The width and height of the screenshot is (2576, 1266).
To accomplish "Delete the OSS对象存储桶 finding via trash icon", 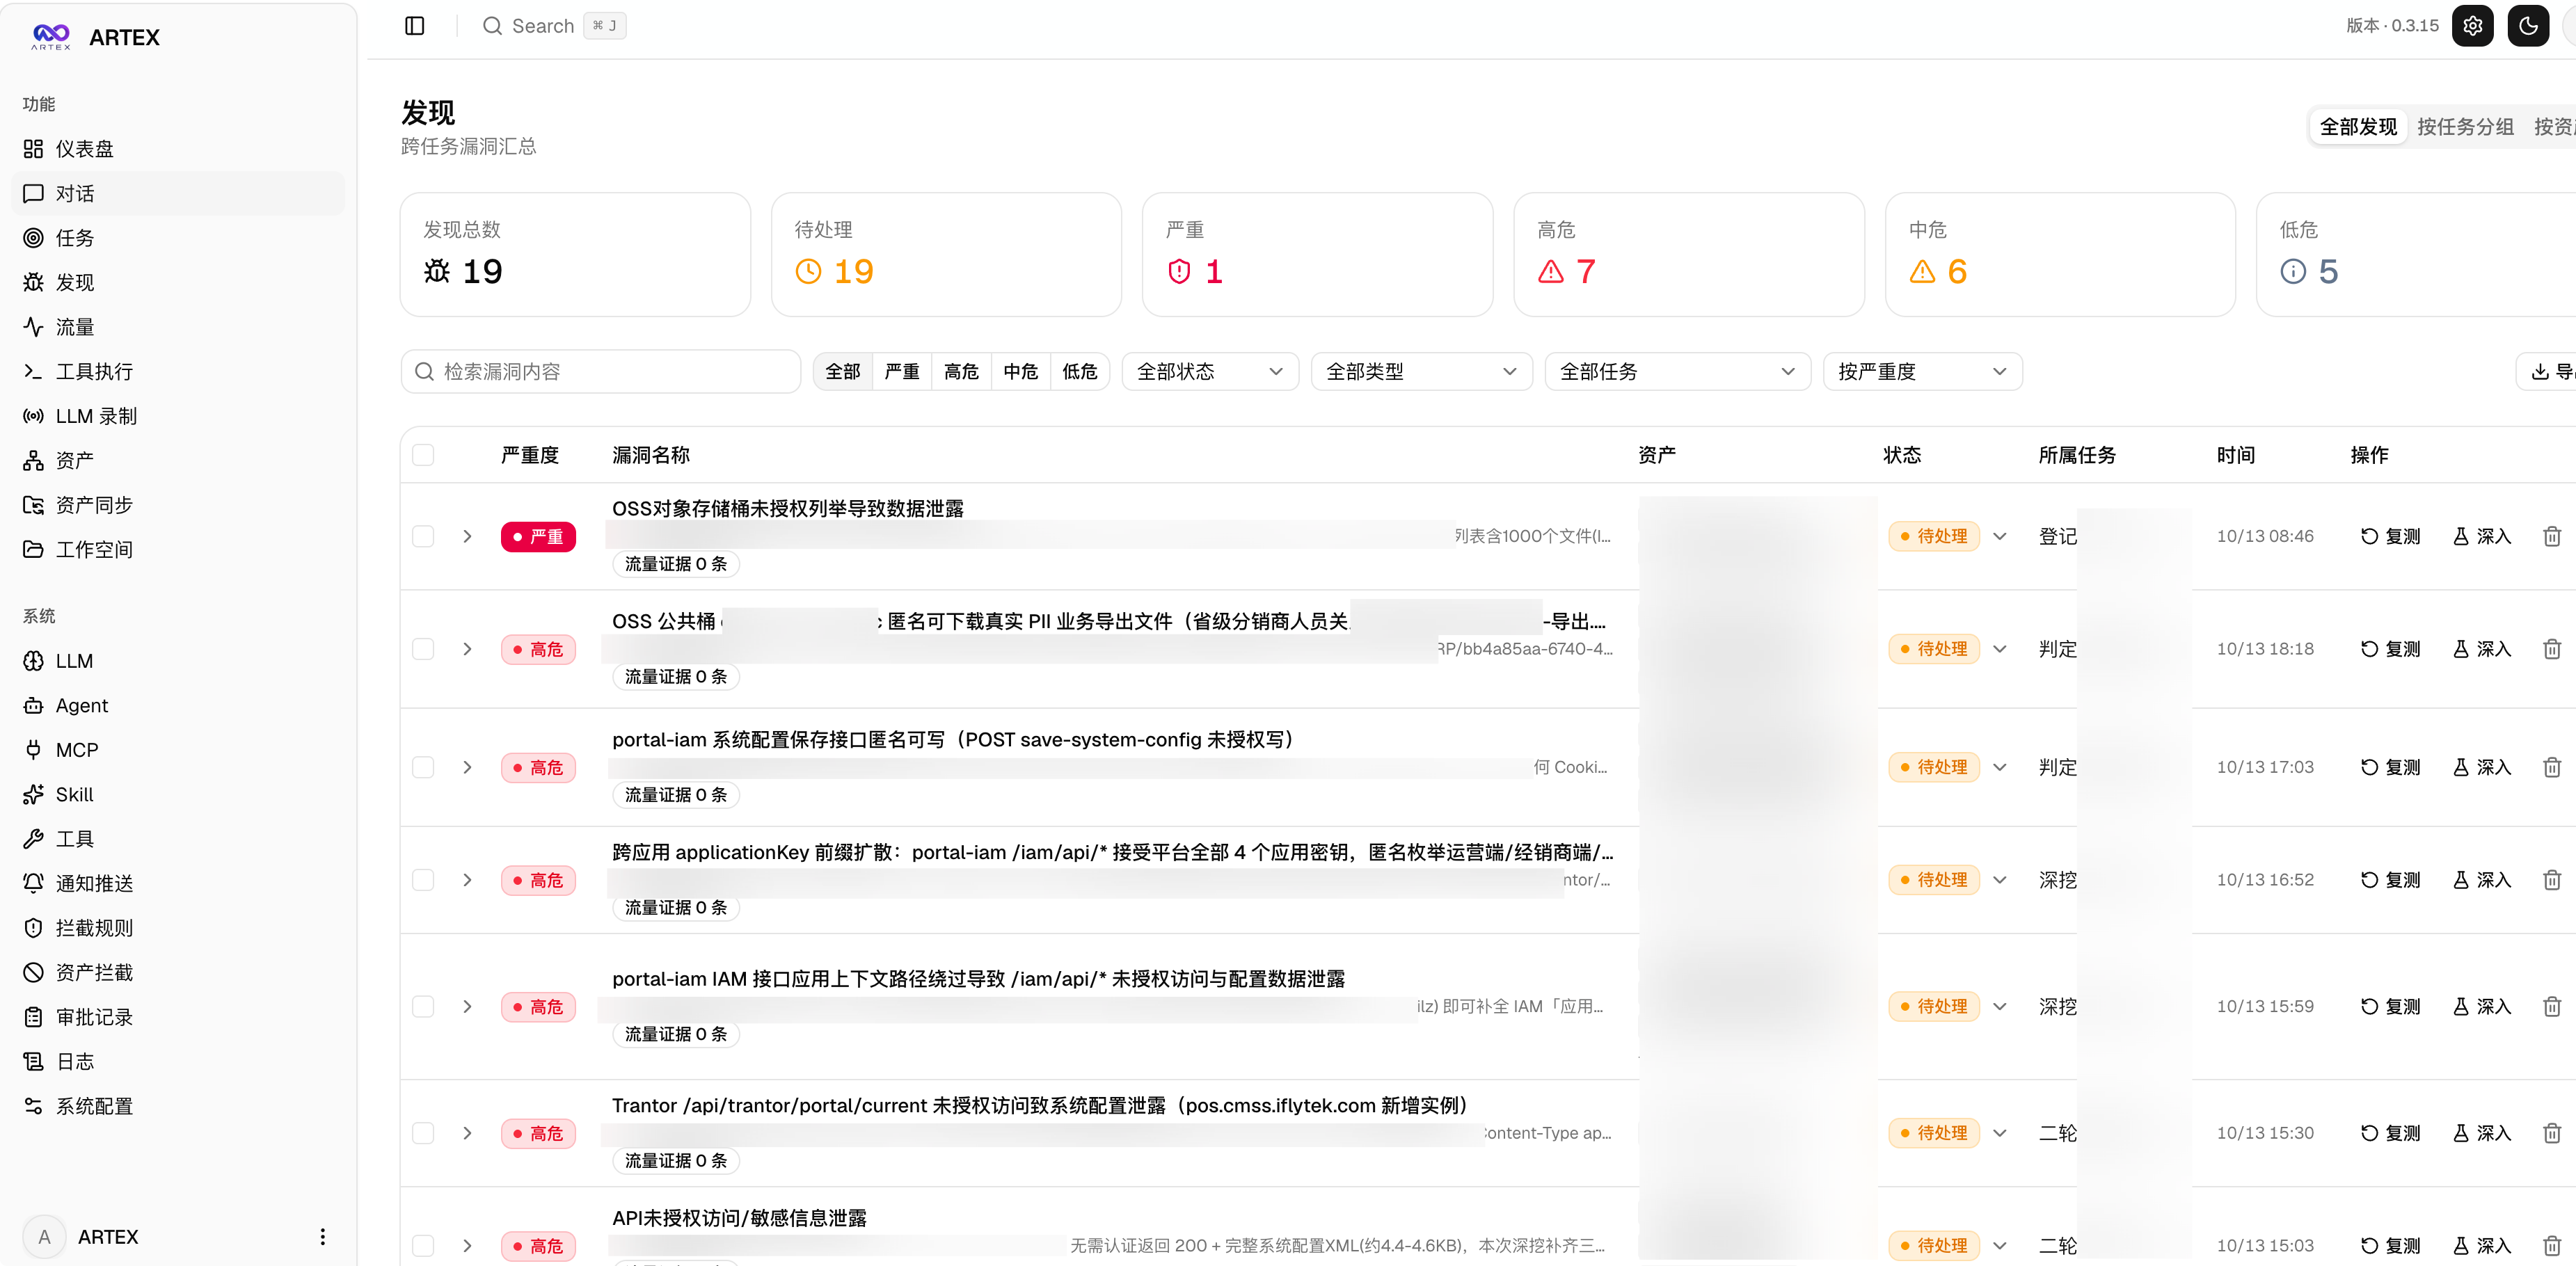I will click(x=2551, y=536).
